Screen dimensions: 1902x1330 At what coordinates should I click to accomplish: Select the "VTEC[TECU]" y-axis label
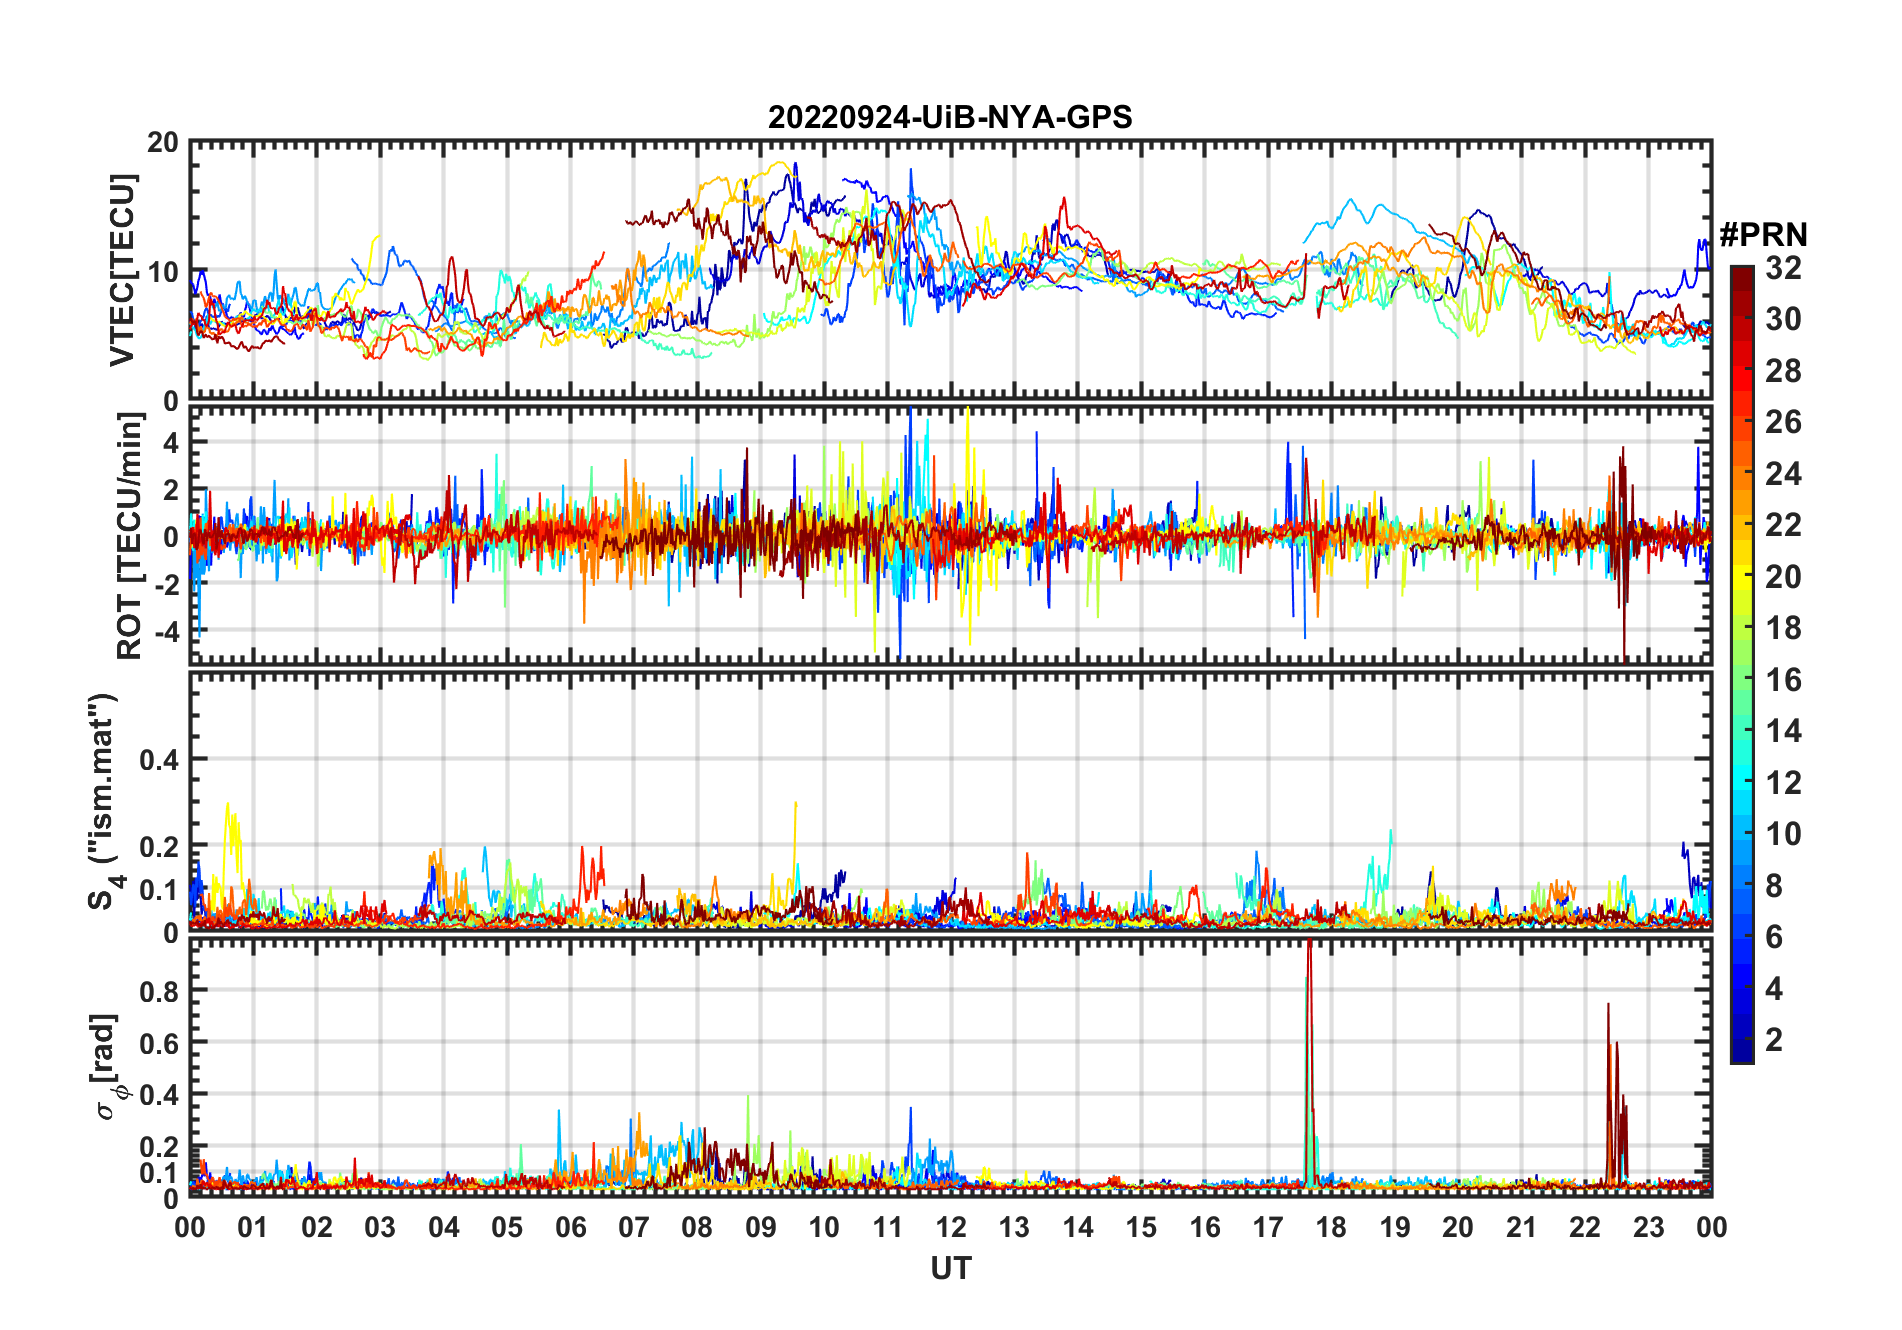pos(121,270)
